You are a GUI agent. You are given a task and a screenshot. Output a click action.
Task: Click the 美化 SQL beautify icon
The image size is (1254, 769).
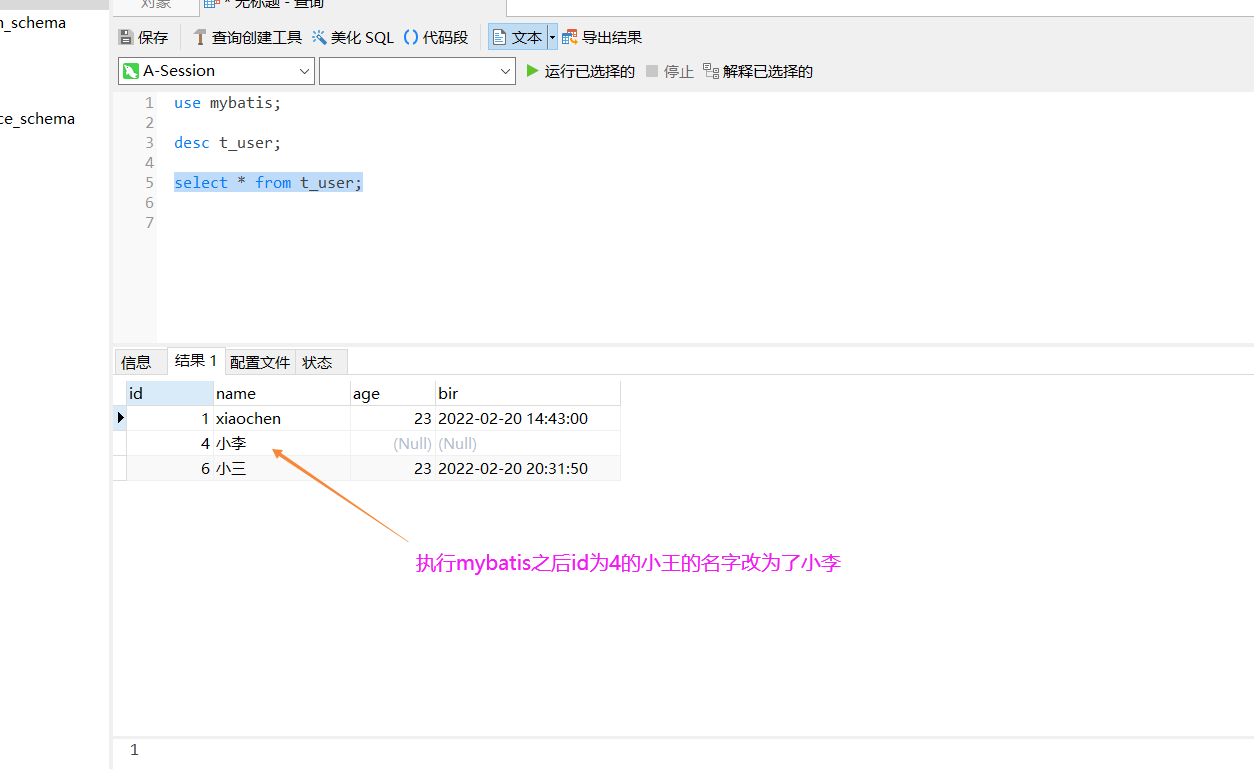tap(319, 38)
